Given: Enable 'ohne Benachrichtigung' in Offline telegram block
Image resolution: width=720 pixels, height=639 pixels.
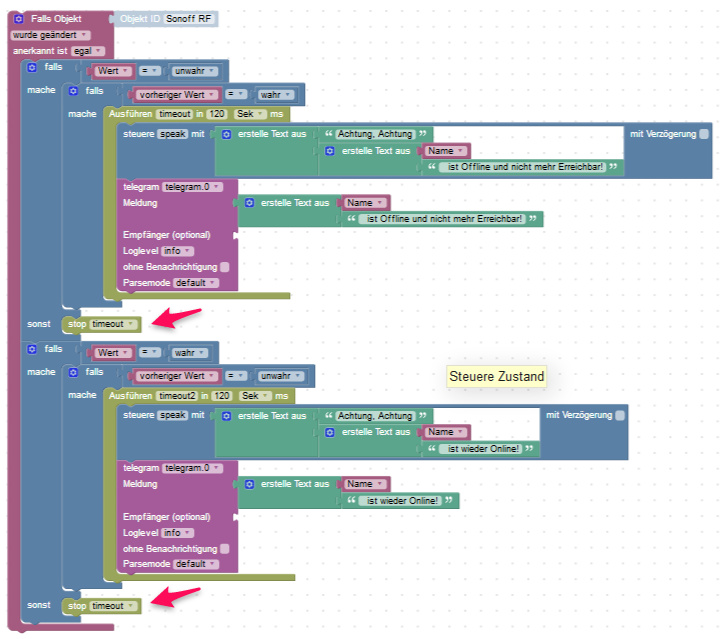Looking at the screenshot, I should coord(225,267).
